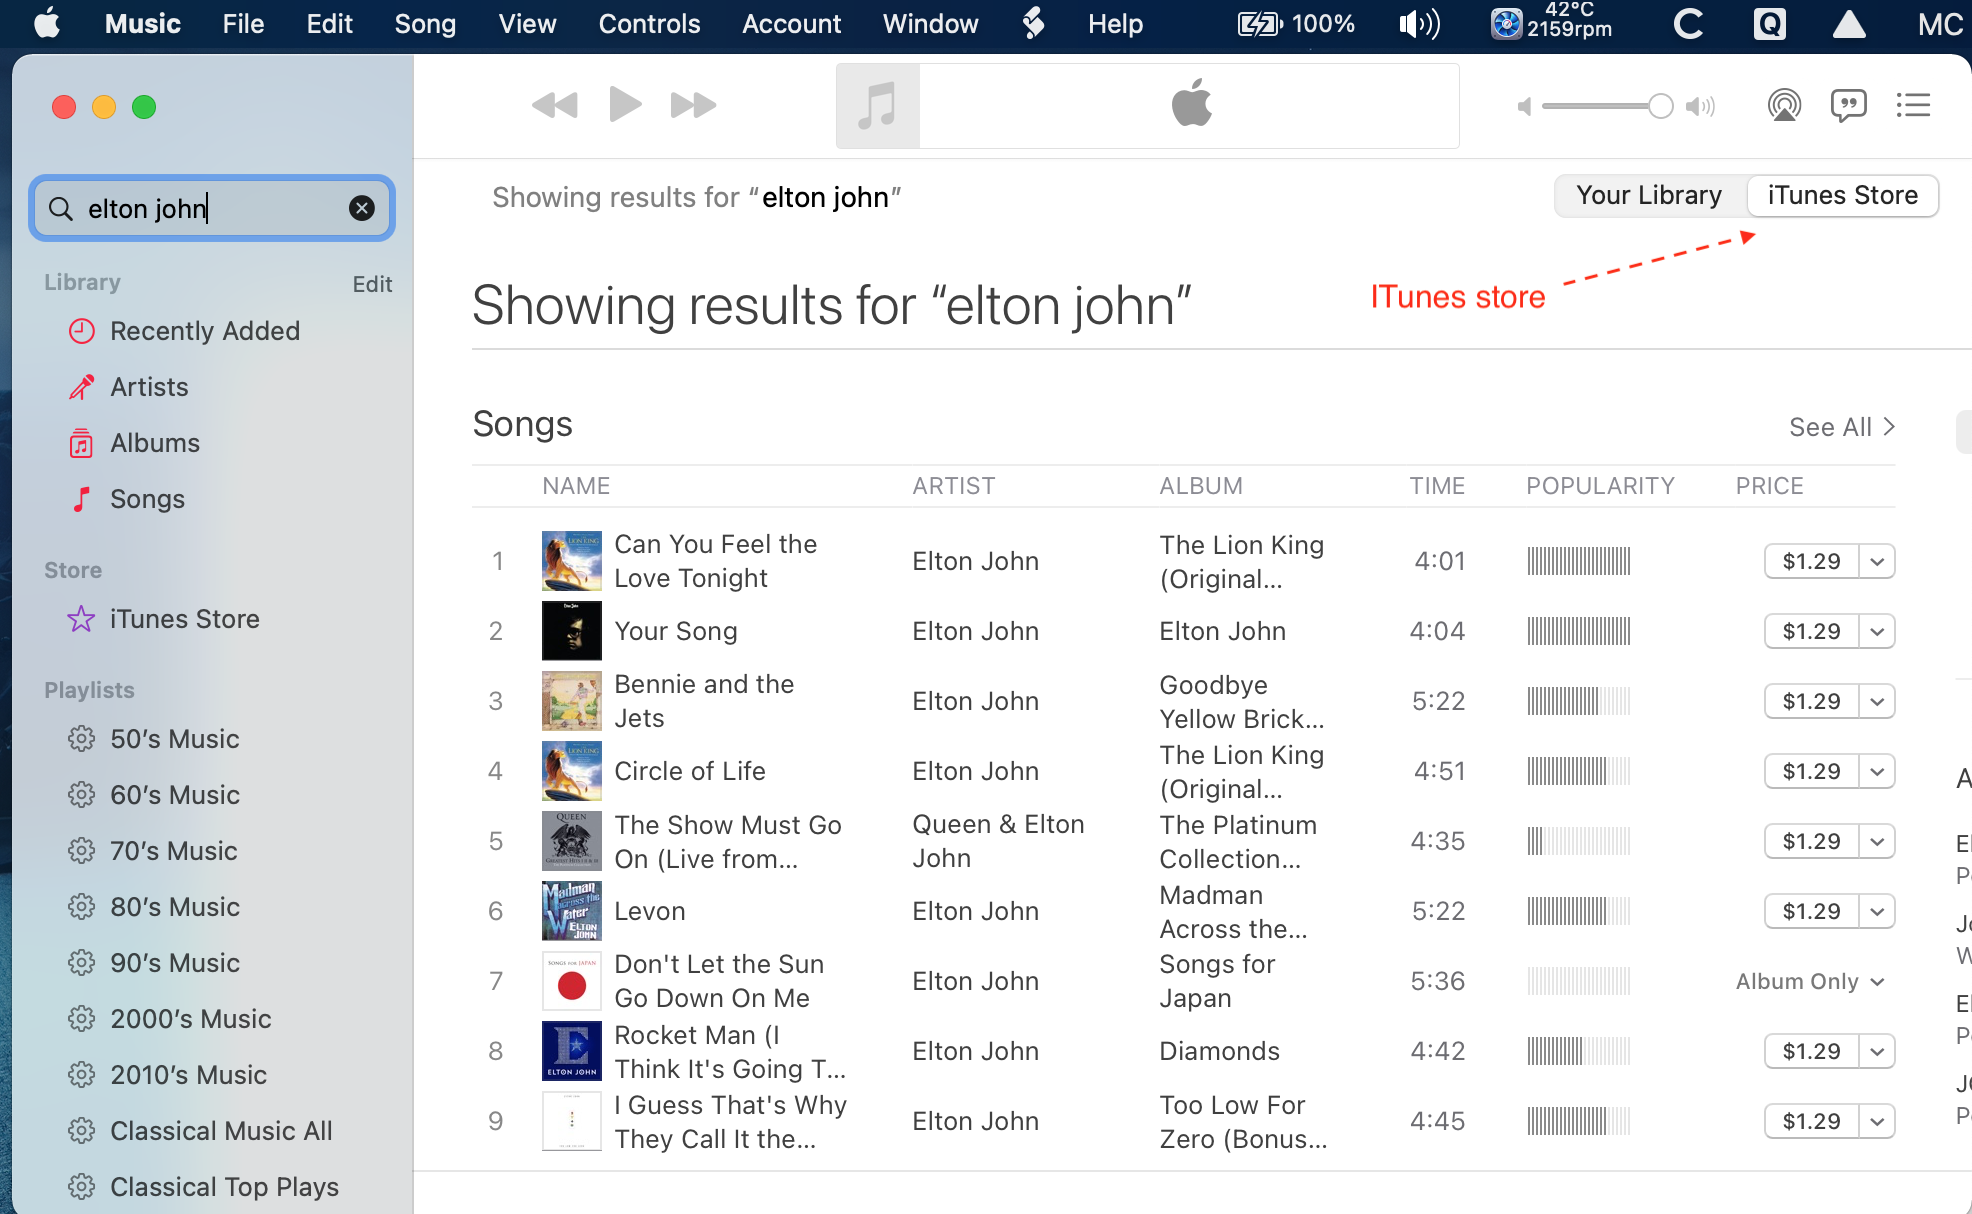Buy Your Song for $1.29

(x=1811, y=631)
